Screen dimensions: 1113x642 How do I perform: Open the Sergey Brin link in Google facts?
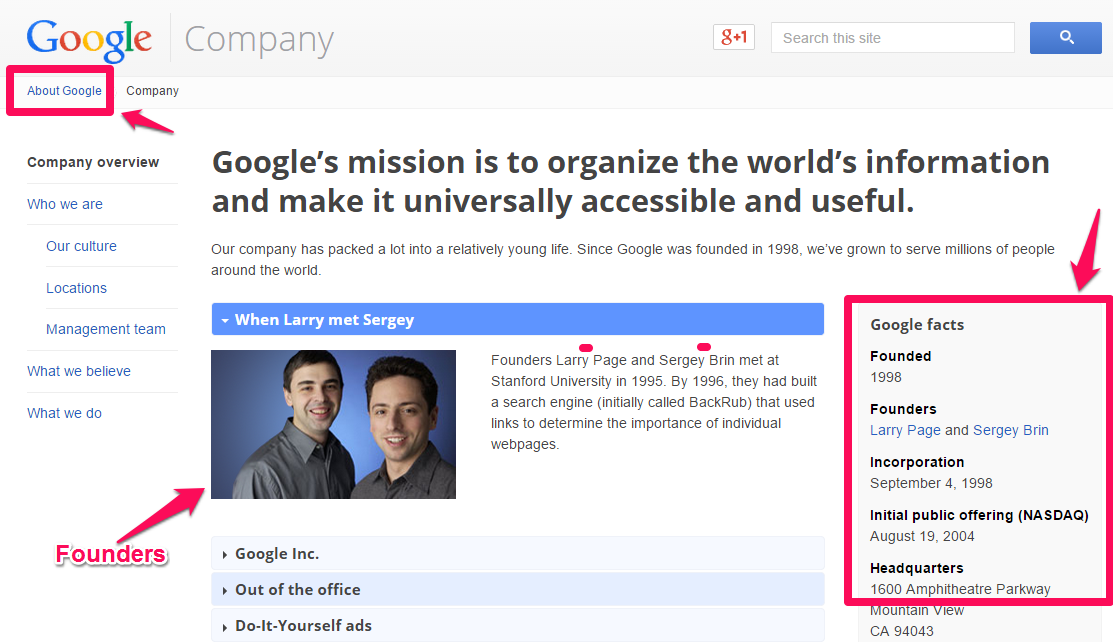1010,430
